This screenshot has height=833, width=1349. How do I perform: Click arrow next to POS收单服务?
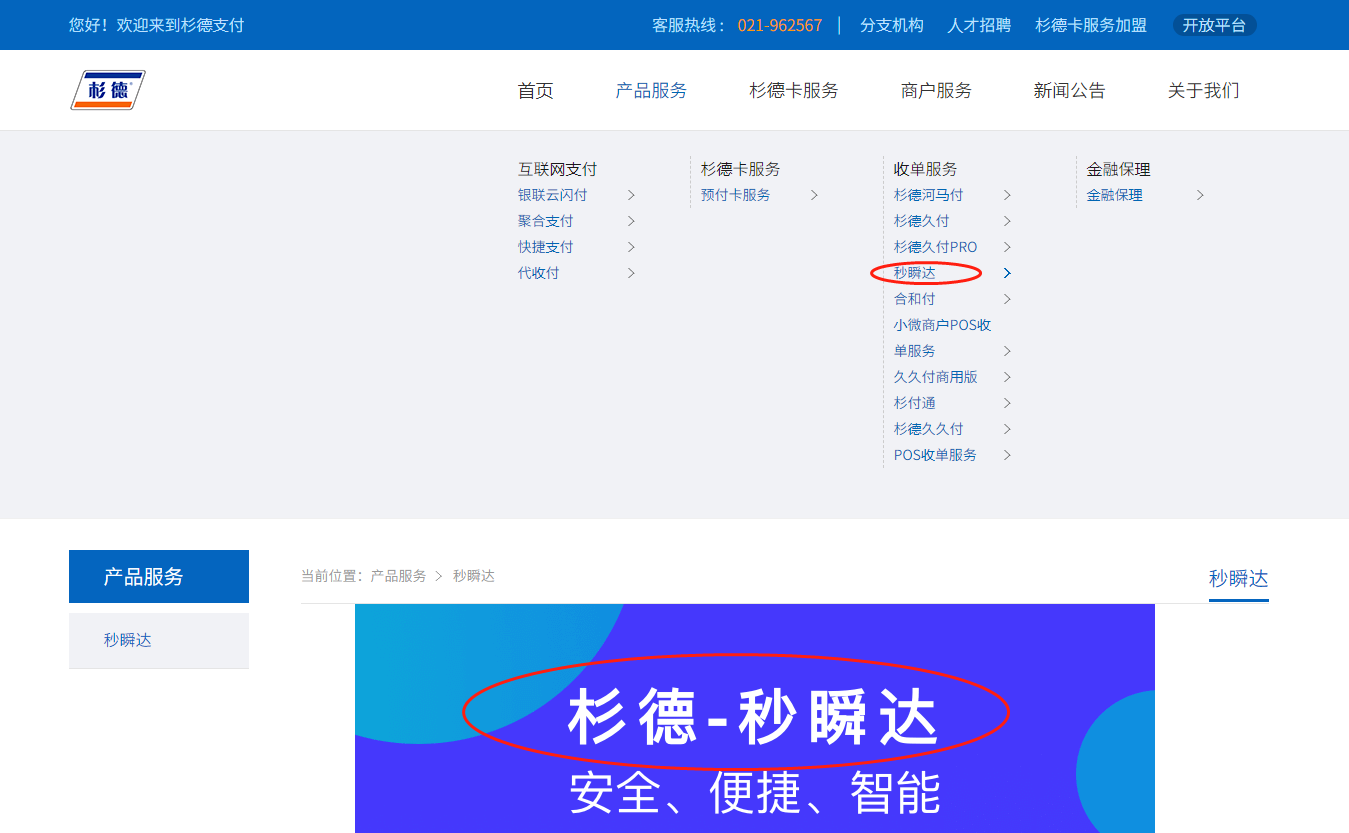pyautogui.click(x=1007, y=455)
